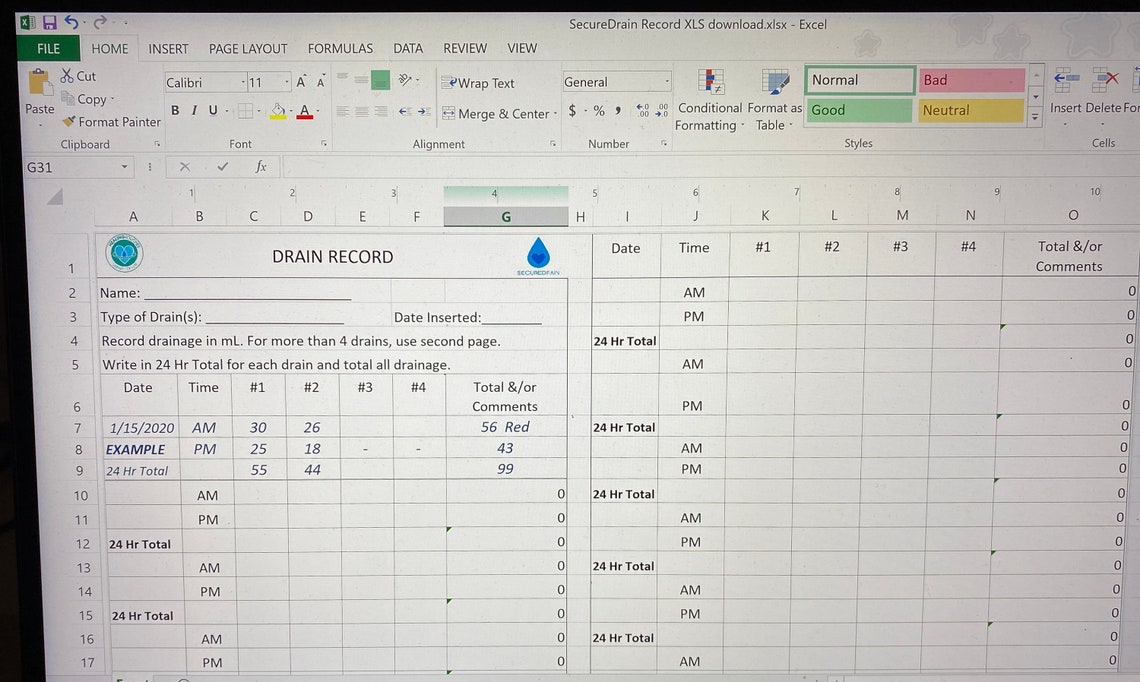This screenshot has height=682, width=1140.
Task: Toggle Merge & Center on selected cells
Action: click(497, 113)
